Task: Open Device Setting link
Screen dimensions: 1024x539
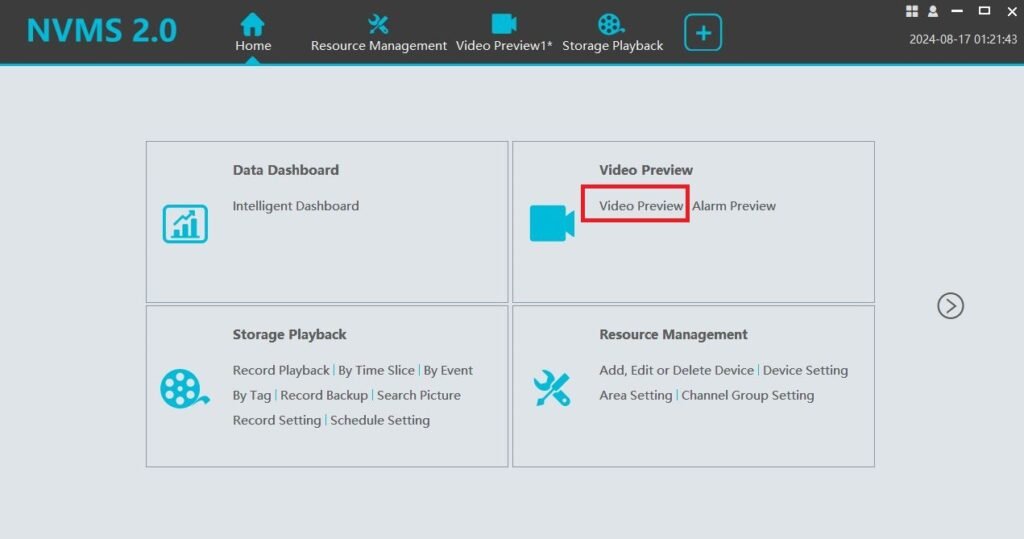Action: pos(805,370)
